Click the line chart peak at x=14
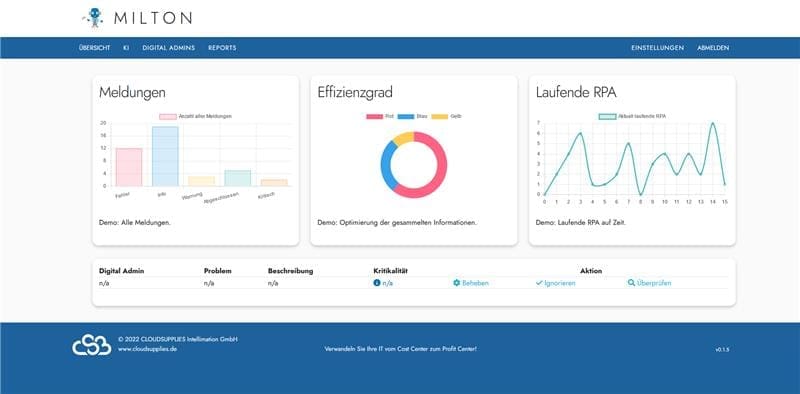Screen dimensions: 800x394 [x=713, y=123]
